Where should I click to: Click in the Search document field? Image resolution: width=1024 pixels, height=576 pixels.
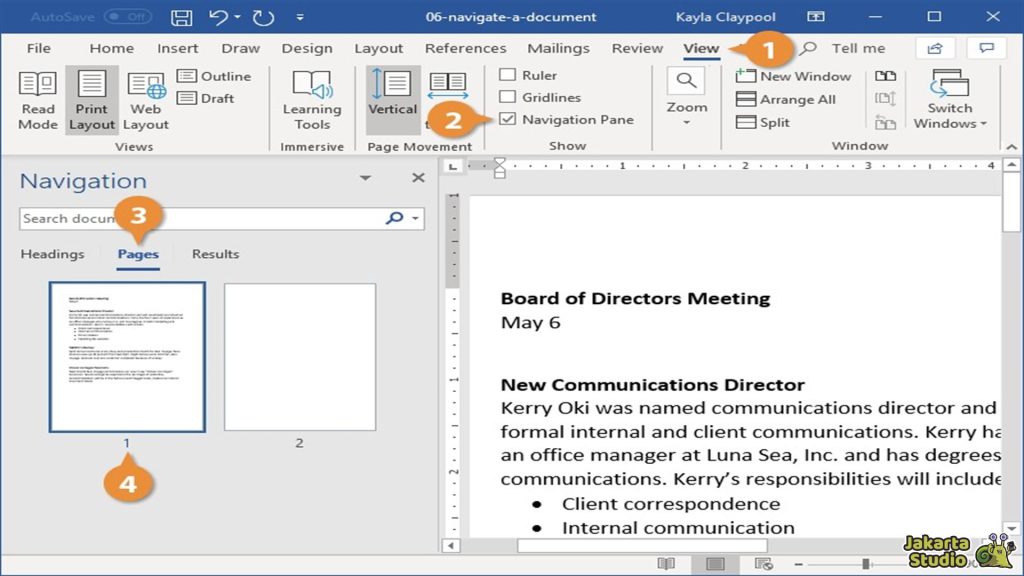[200, 219]
